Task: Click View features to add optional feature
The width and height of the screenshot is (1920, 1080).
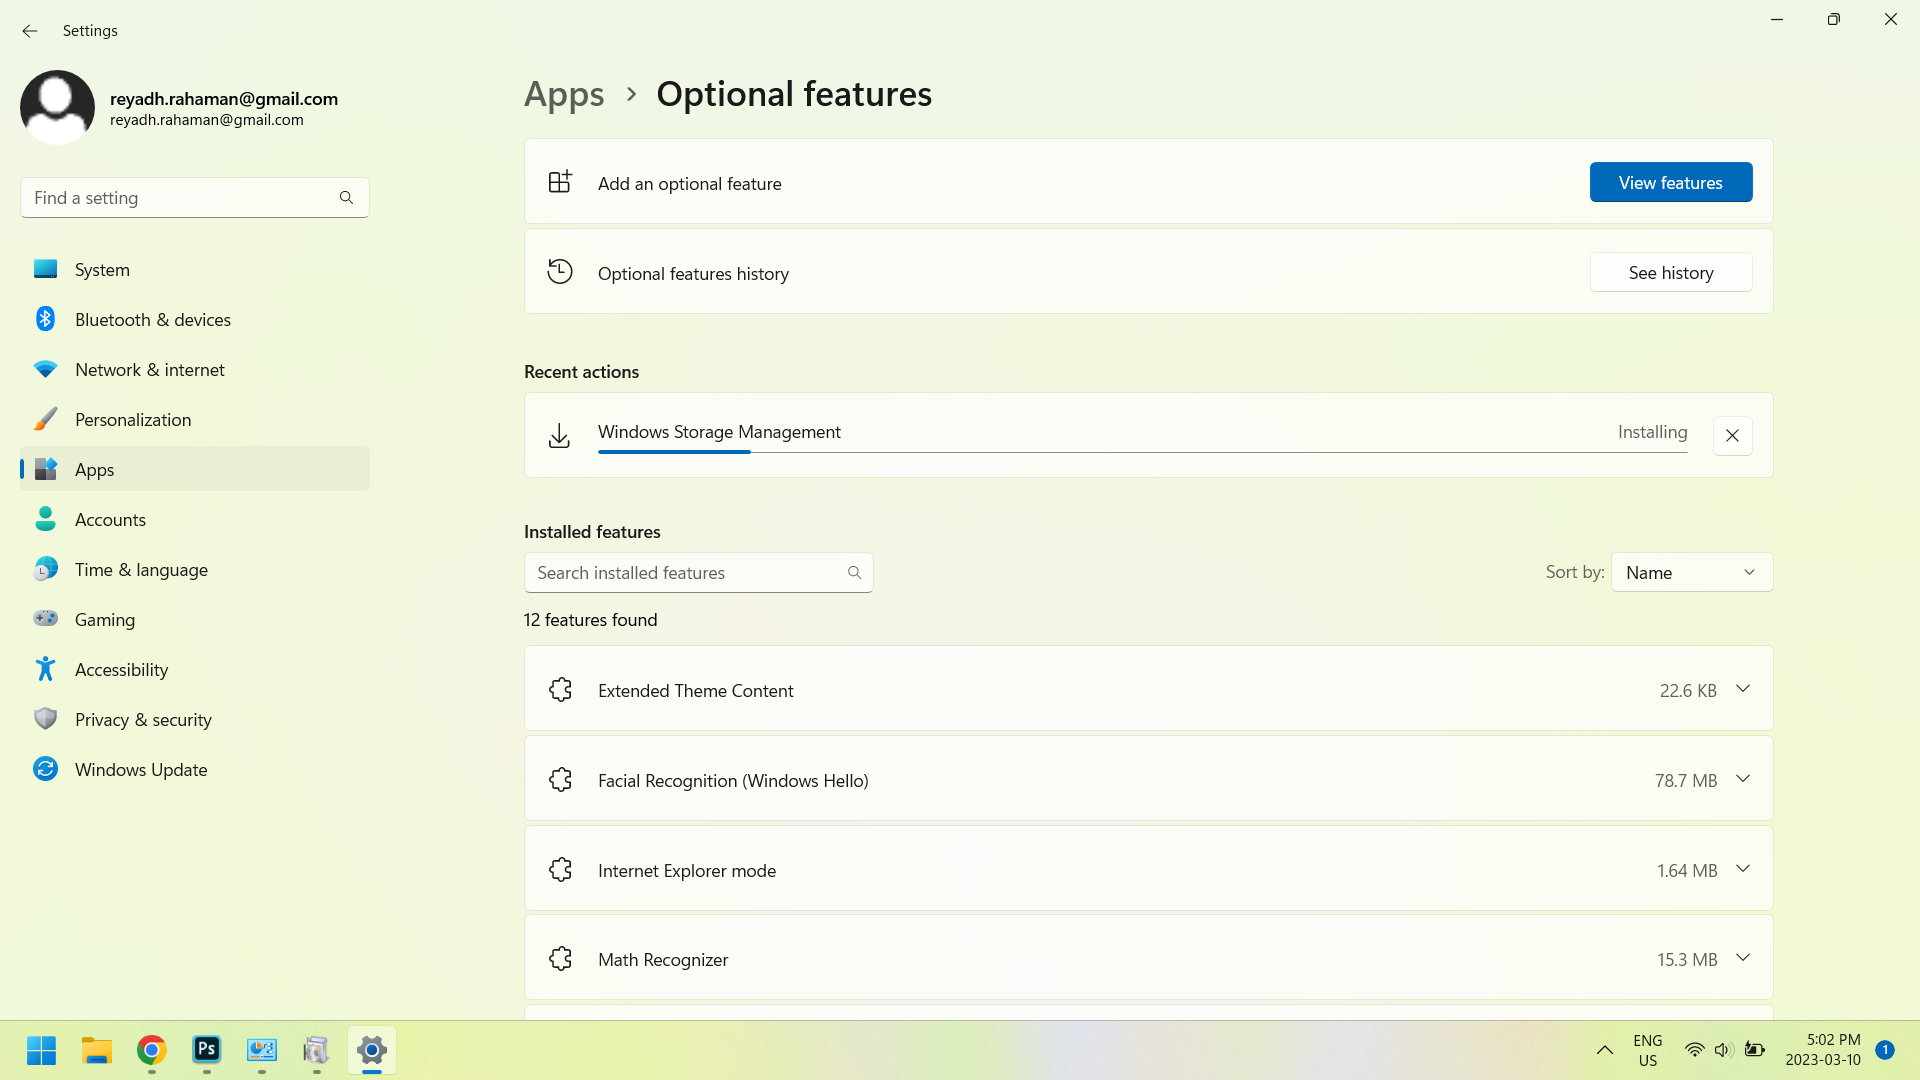Action: pyautogui.click(x=1671, y=182)
